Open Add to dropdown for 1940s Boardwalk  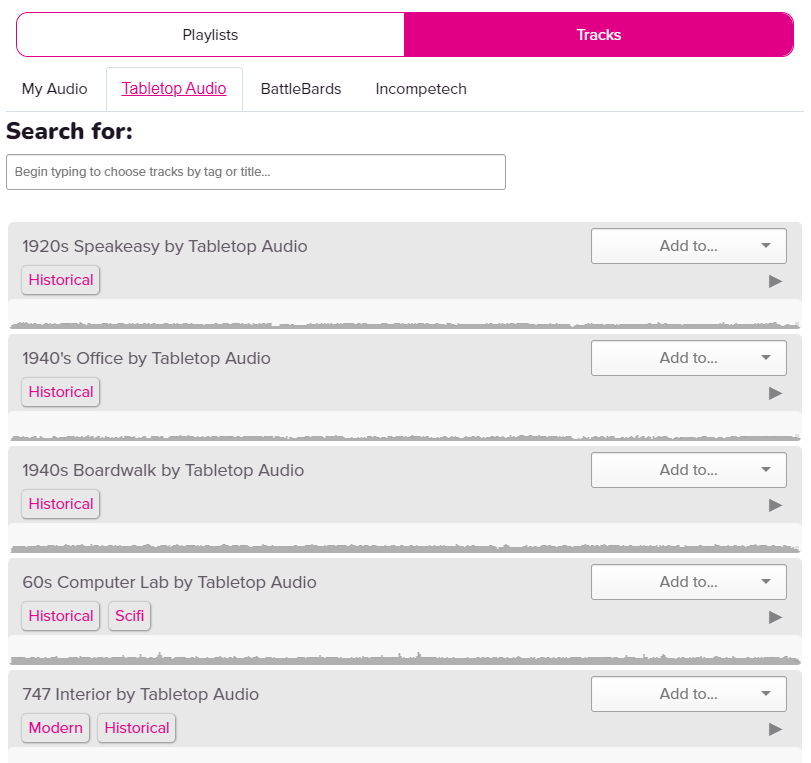coord(688,470)
